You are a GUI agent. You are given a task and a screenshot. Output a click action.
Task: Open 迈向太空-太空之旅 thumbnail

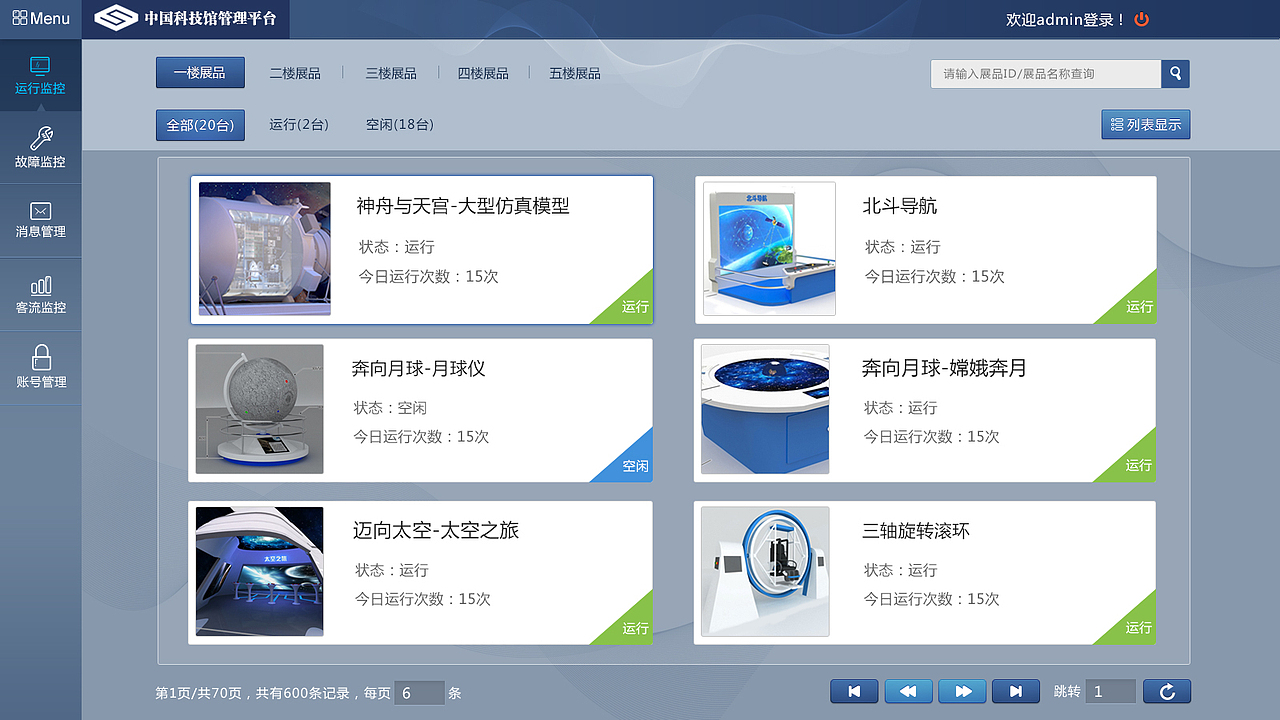coord(260,572)
